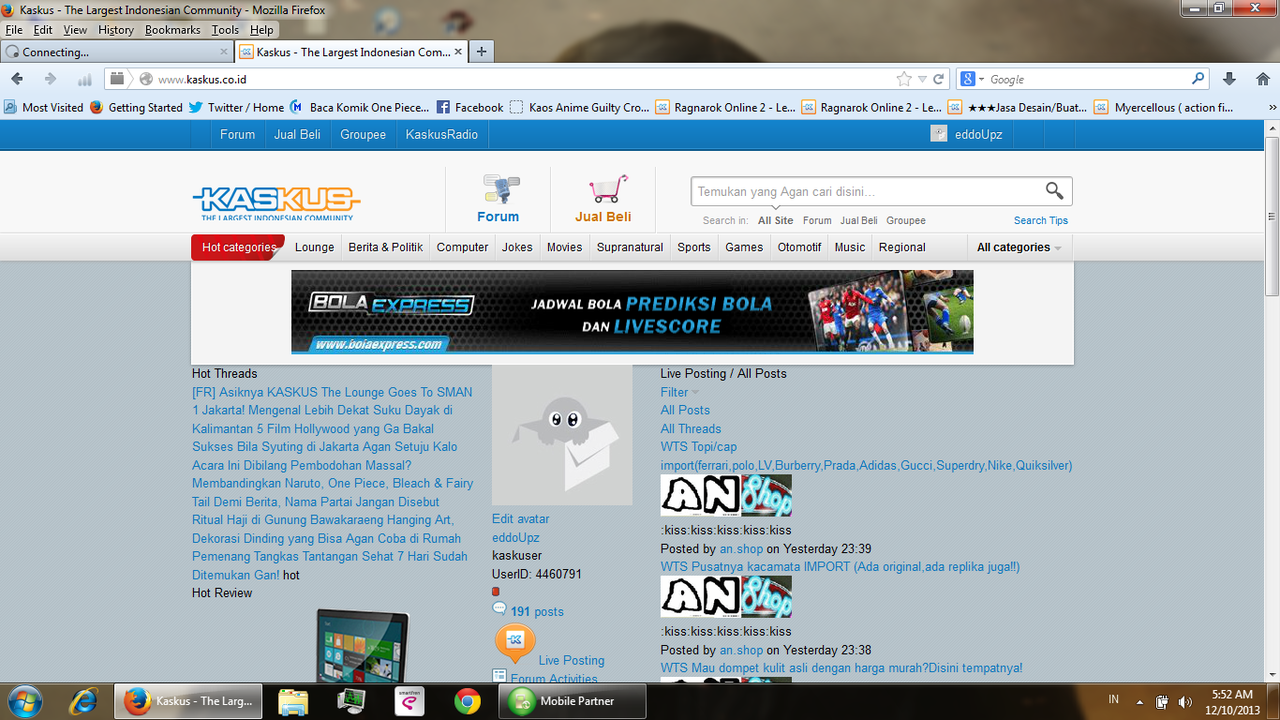Open Baca Komik One Piece bookmark
Viewport: 1280px width, 720px height.
pyautogui.click(x=360, y=107)
